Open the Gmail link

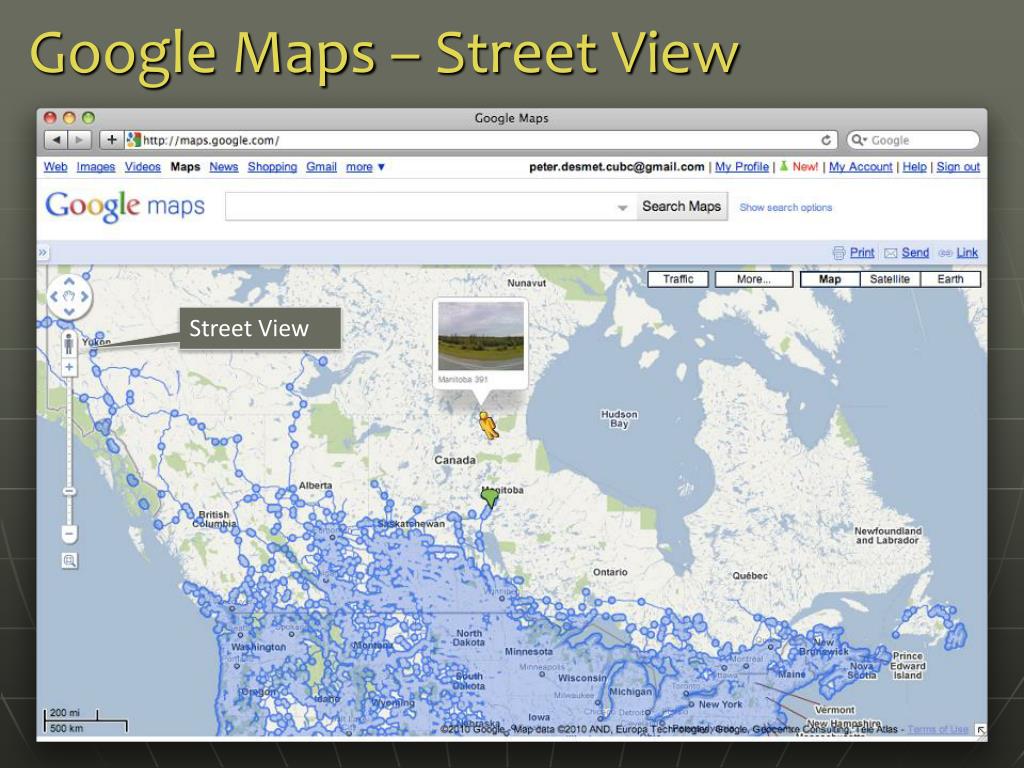point(321,167)
